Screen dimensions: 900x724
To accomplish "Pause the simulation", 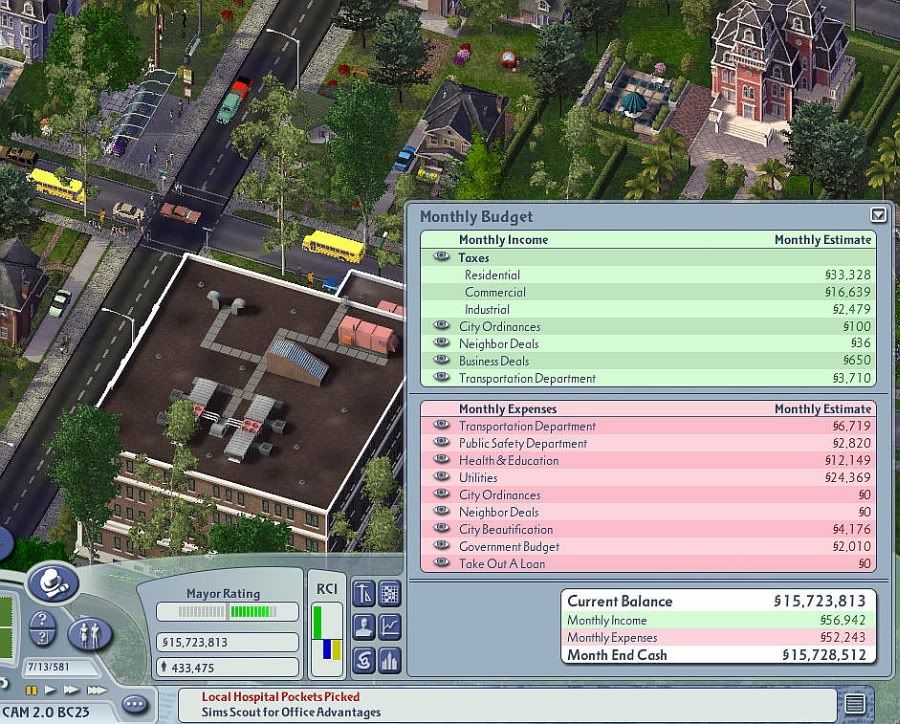I will coord(32,690).
